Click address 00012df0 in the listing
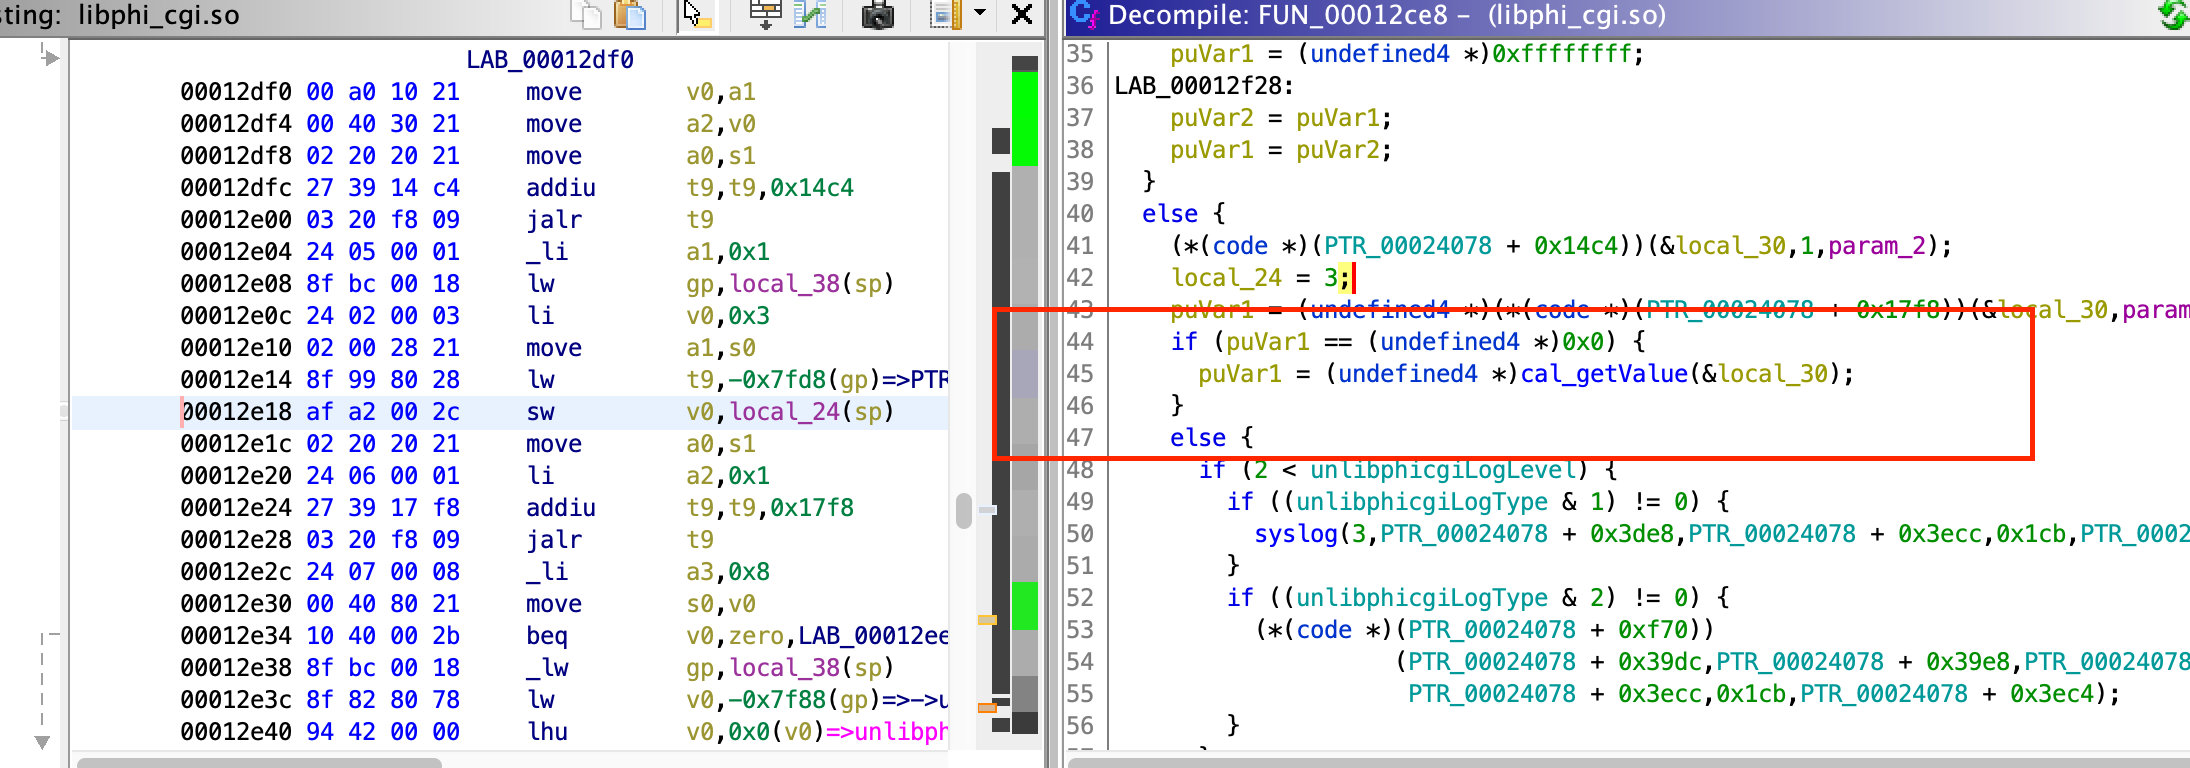 pyautogui.click(x=236, y=92)
